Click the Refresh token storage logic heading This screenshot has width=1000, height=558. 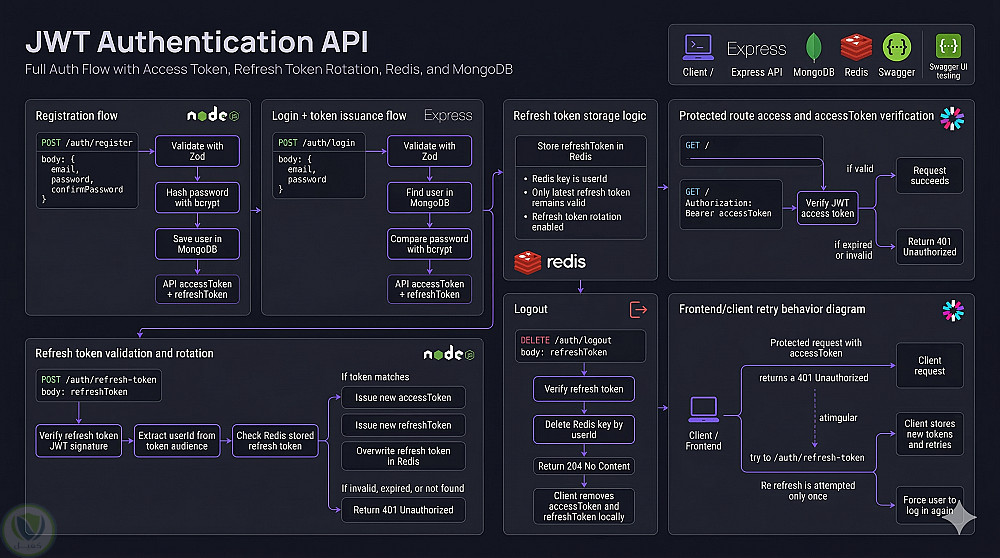579,116
